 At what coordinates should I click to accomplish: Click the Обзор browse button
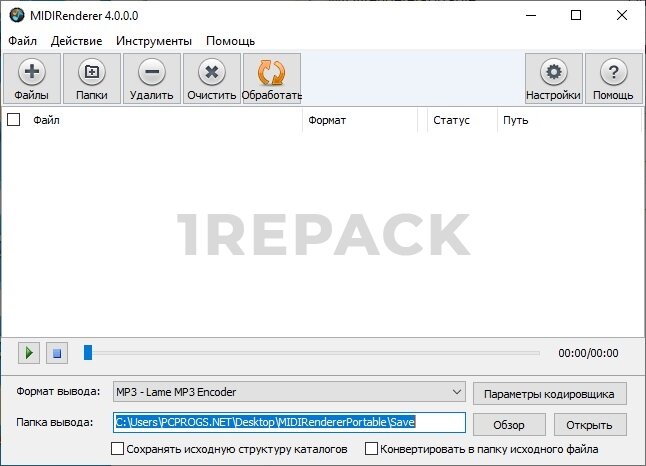click(508, 424)
